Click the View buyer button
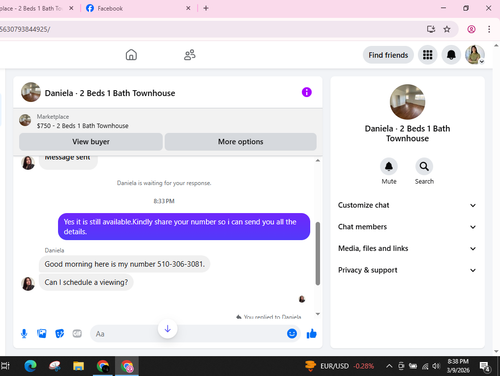The image size is (500, 376). tap(91, 142)
